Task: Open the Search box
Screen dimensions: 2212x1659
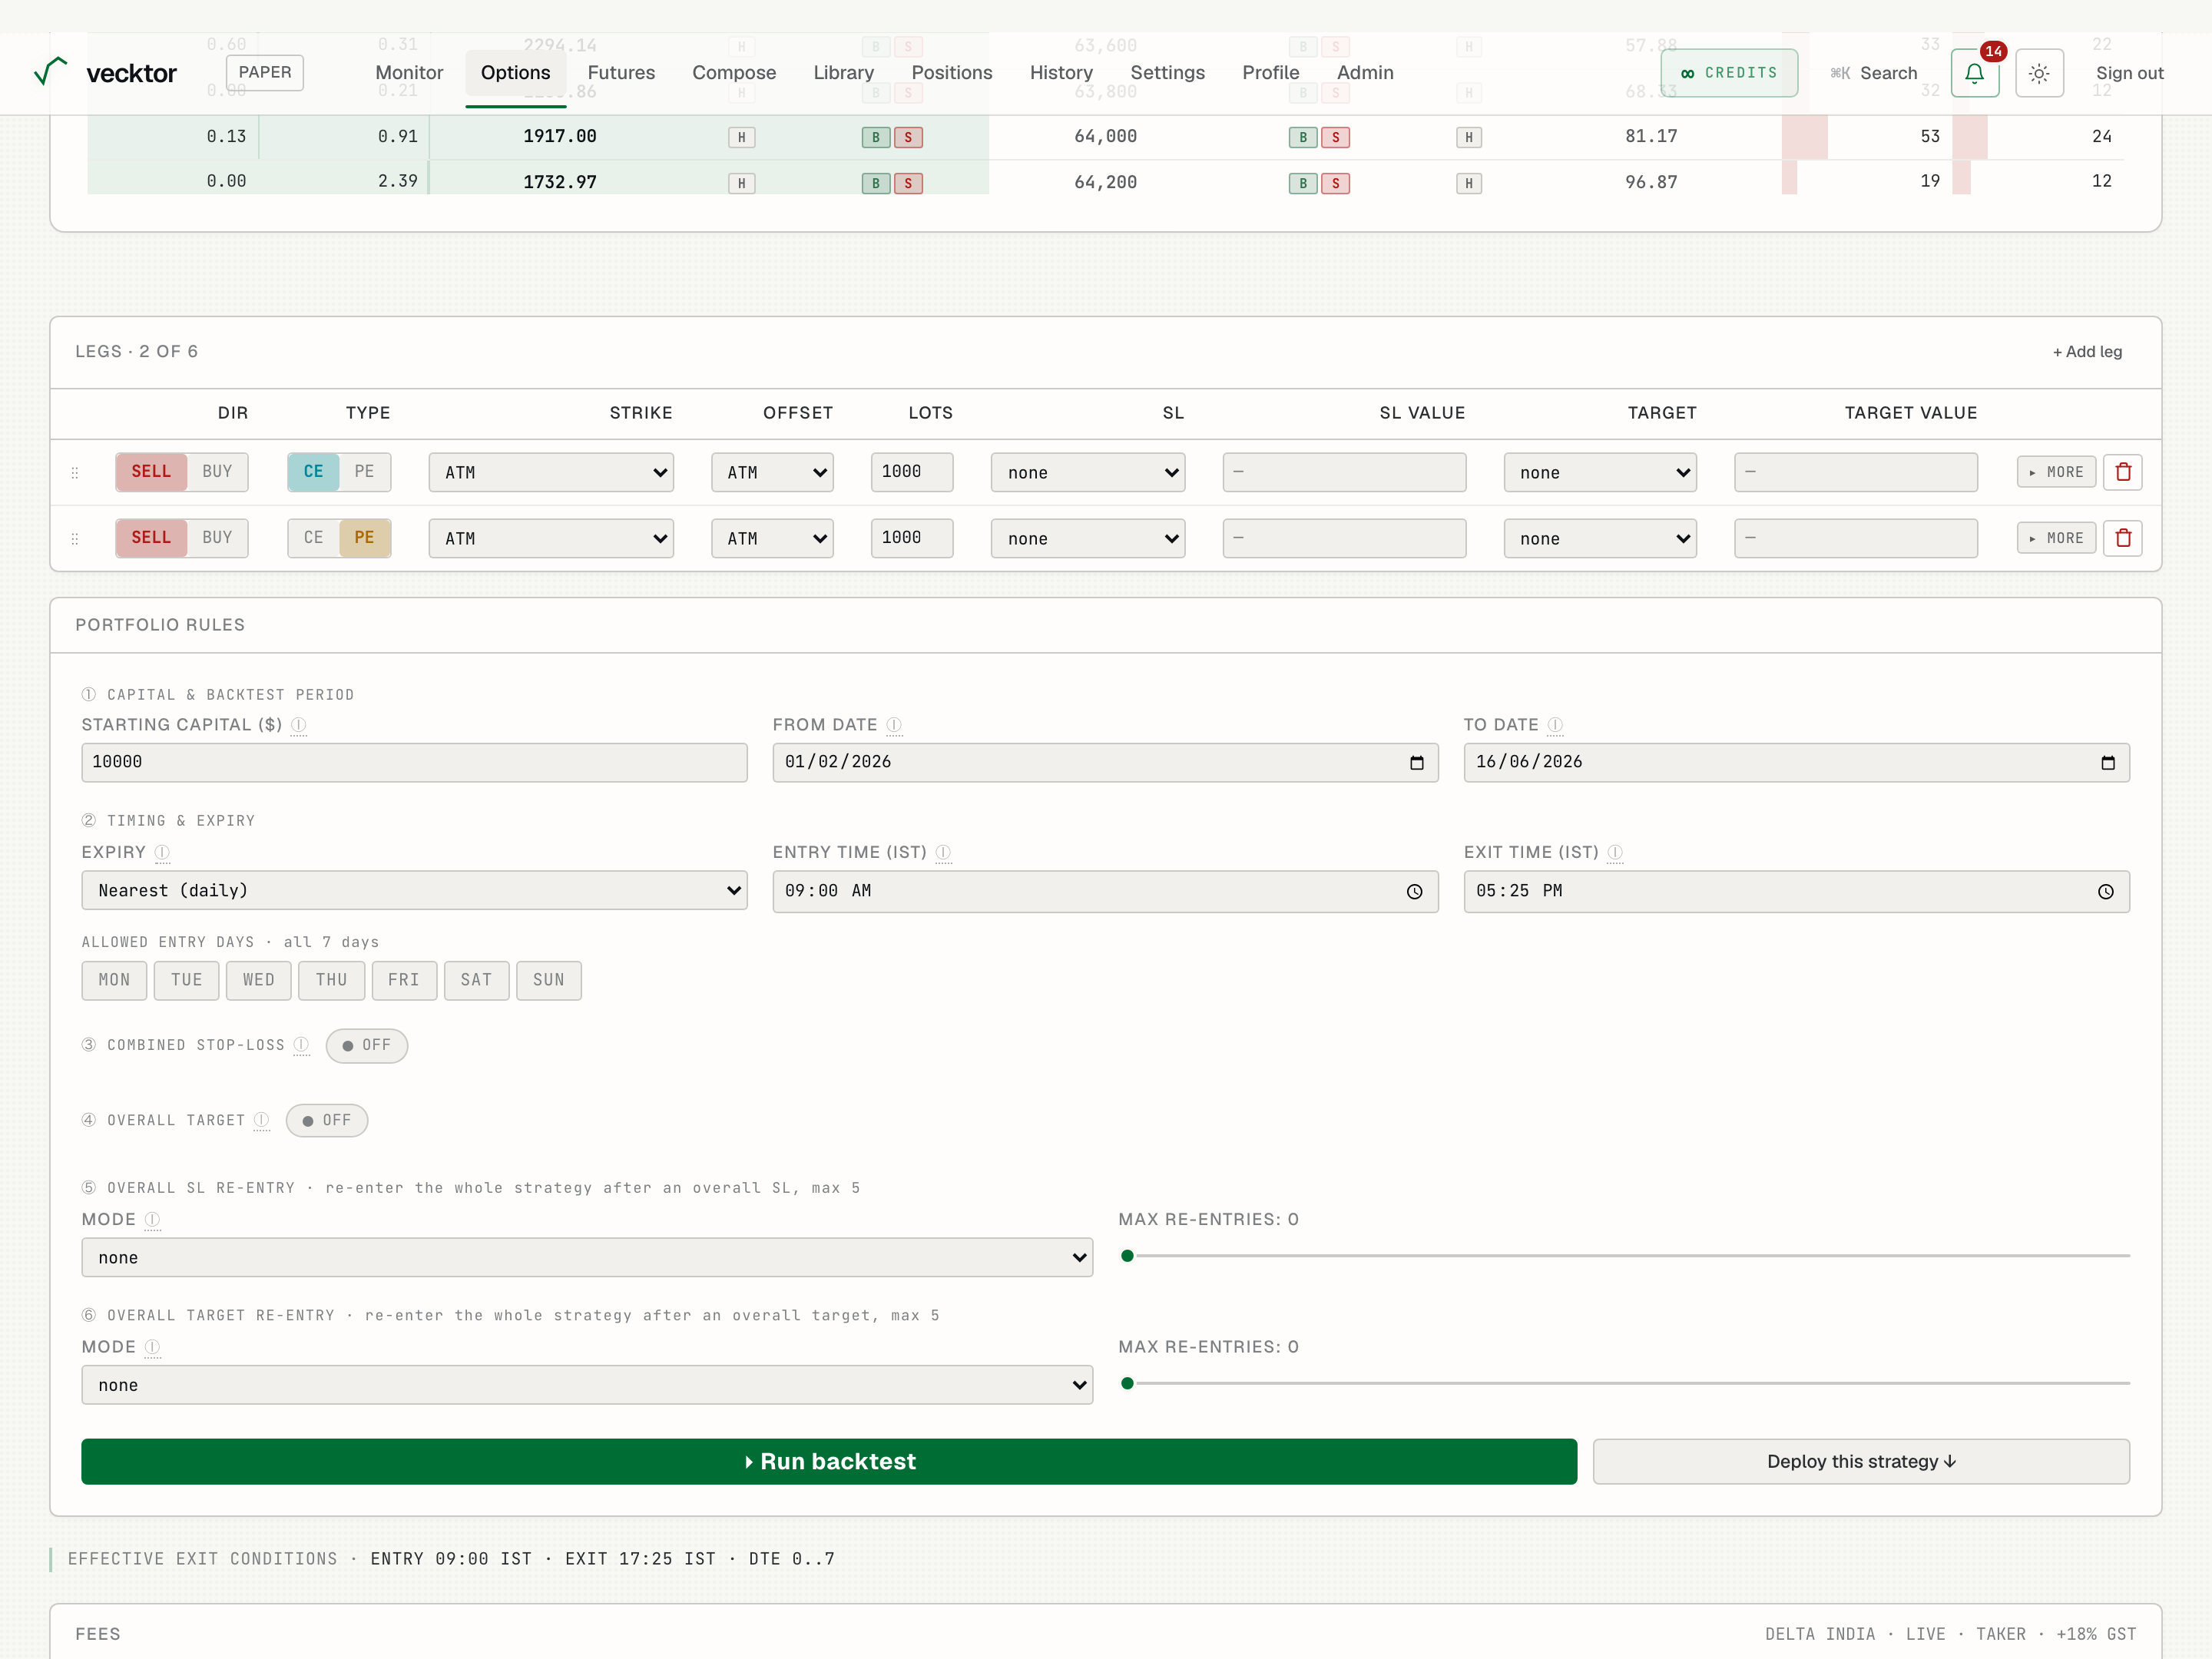Action: click(1874, 73)
